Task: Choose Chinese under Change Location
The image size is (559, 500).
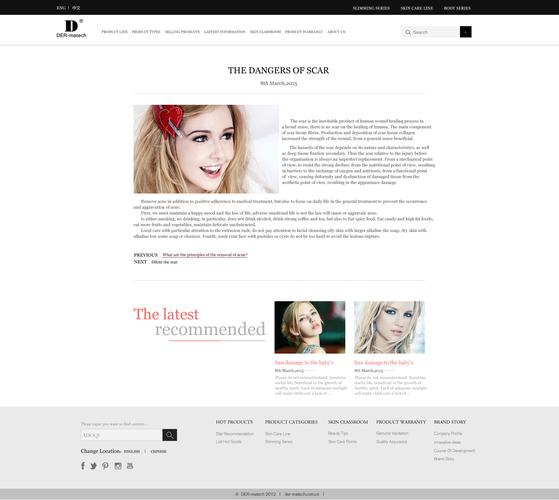Action: pos(158,451)
